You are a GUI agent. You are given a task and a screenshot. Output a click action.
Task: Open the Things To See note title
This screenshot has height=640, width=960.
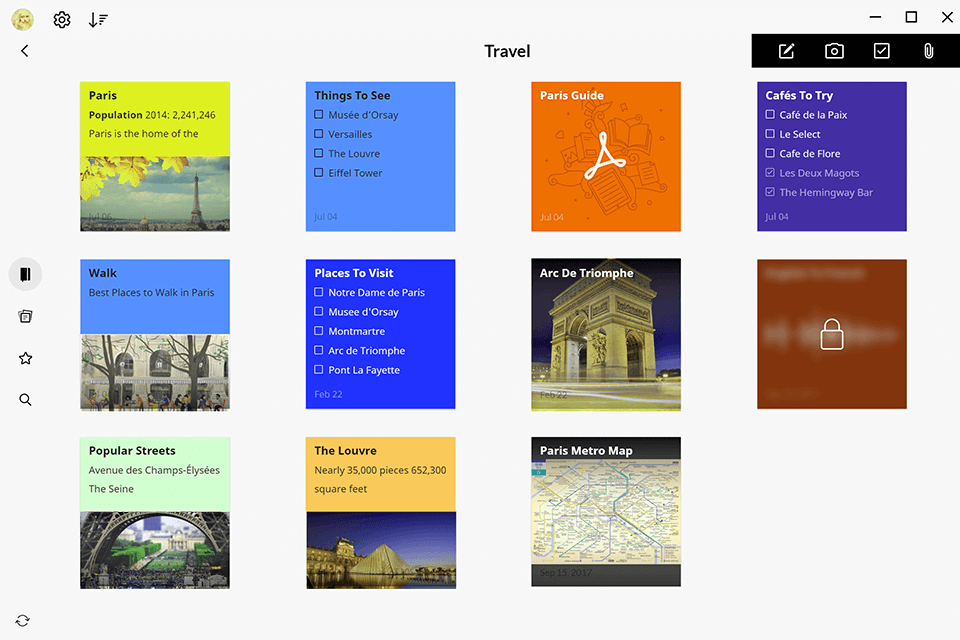(x=352, y=96)
